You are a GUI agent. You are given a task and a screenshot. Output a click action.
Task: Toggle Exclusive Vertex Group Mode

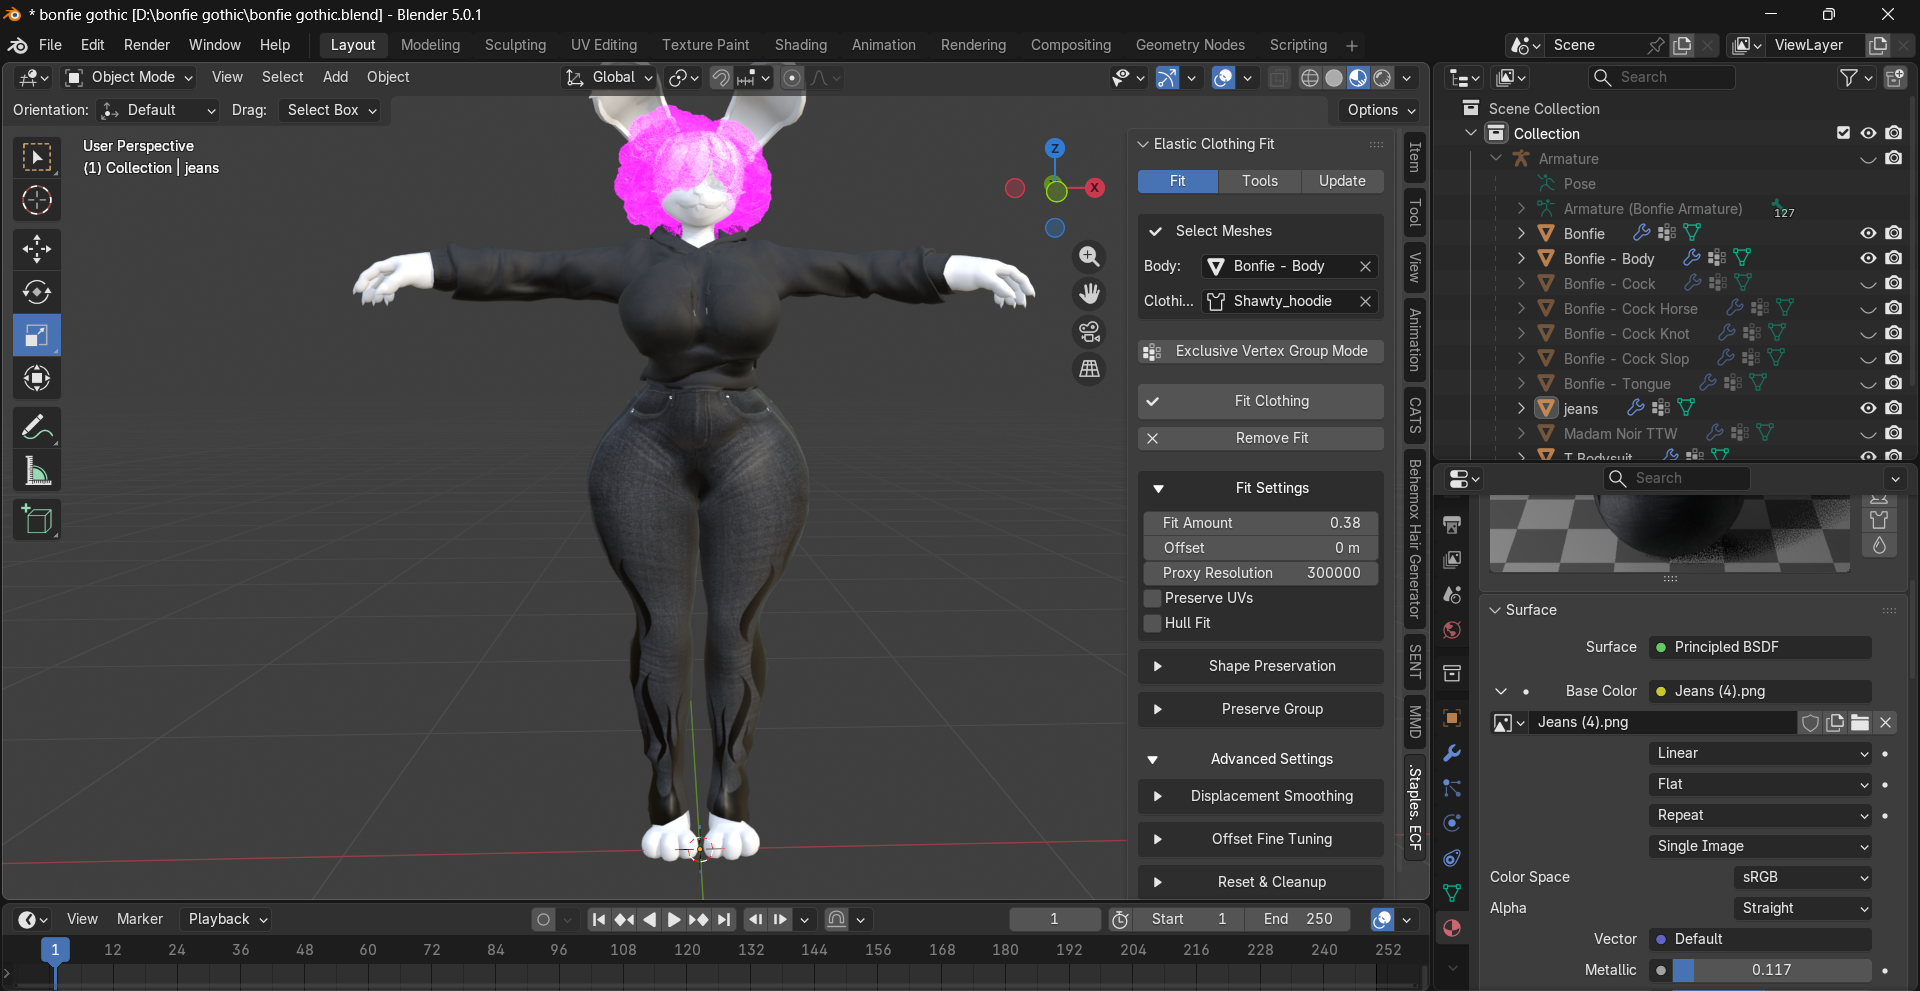[x=1261, y=351]
